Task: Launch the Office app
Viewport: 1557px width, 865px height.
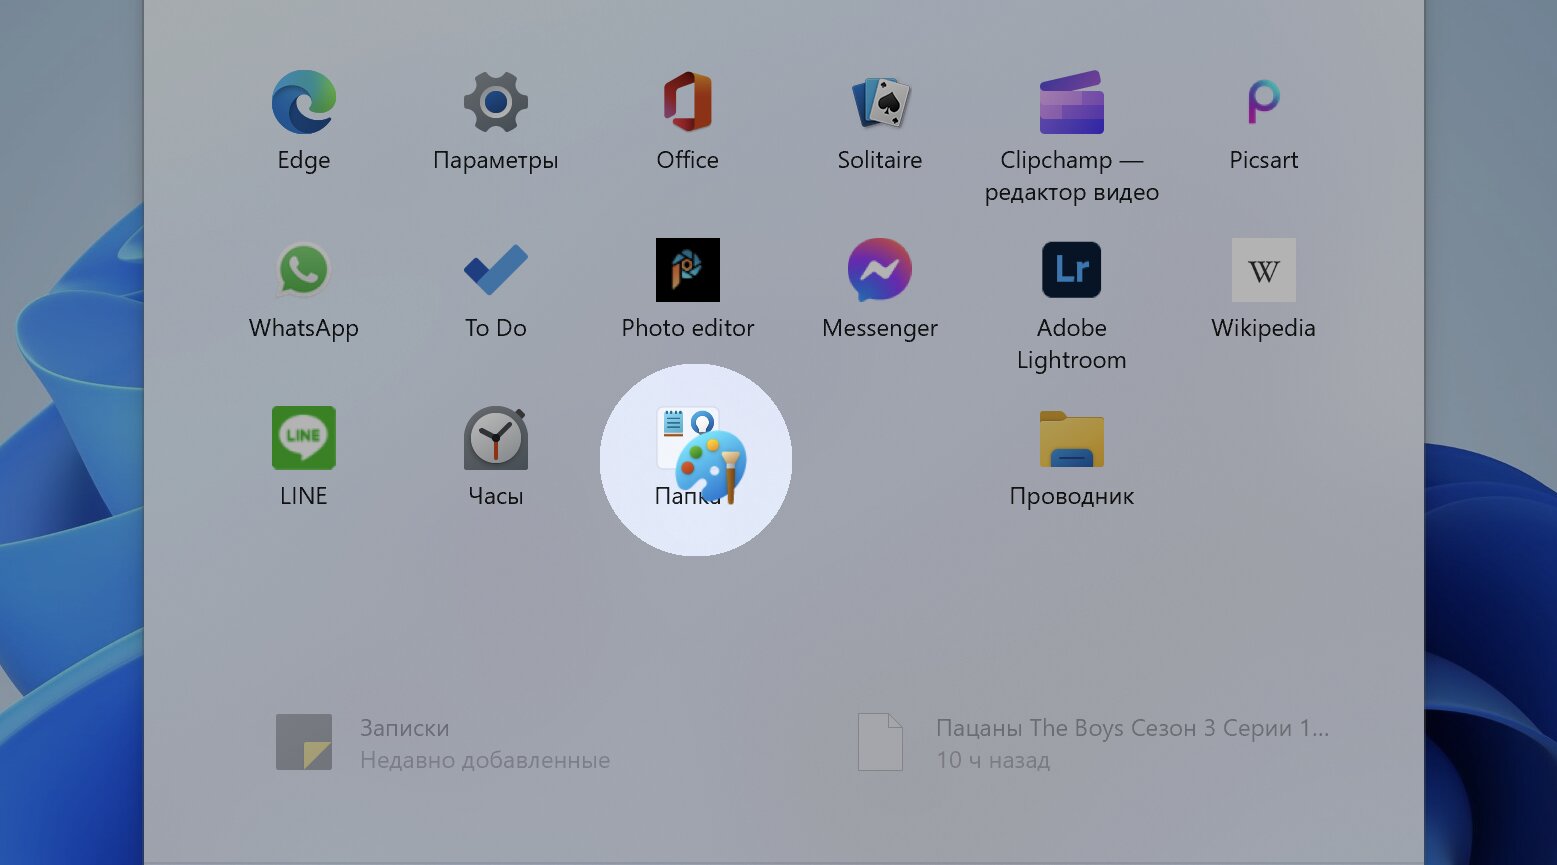Action: click(688, 102)
